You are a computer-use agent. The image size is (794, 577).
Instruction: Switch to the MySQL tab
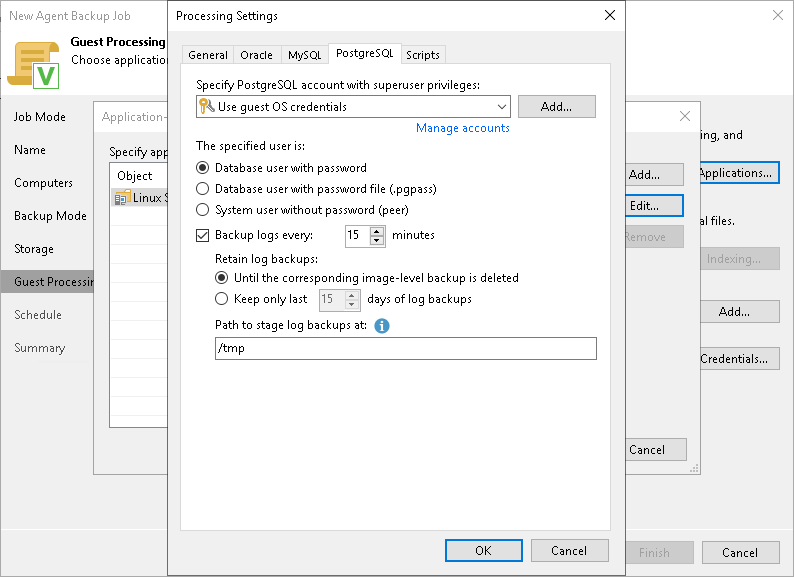pyautogui.click(x=304, y=55)
